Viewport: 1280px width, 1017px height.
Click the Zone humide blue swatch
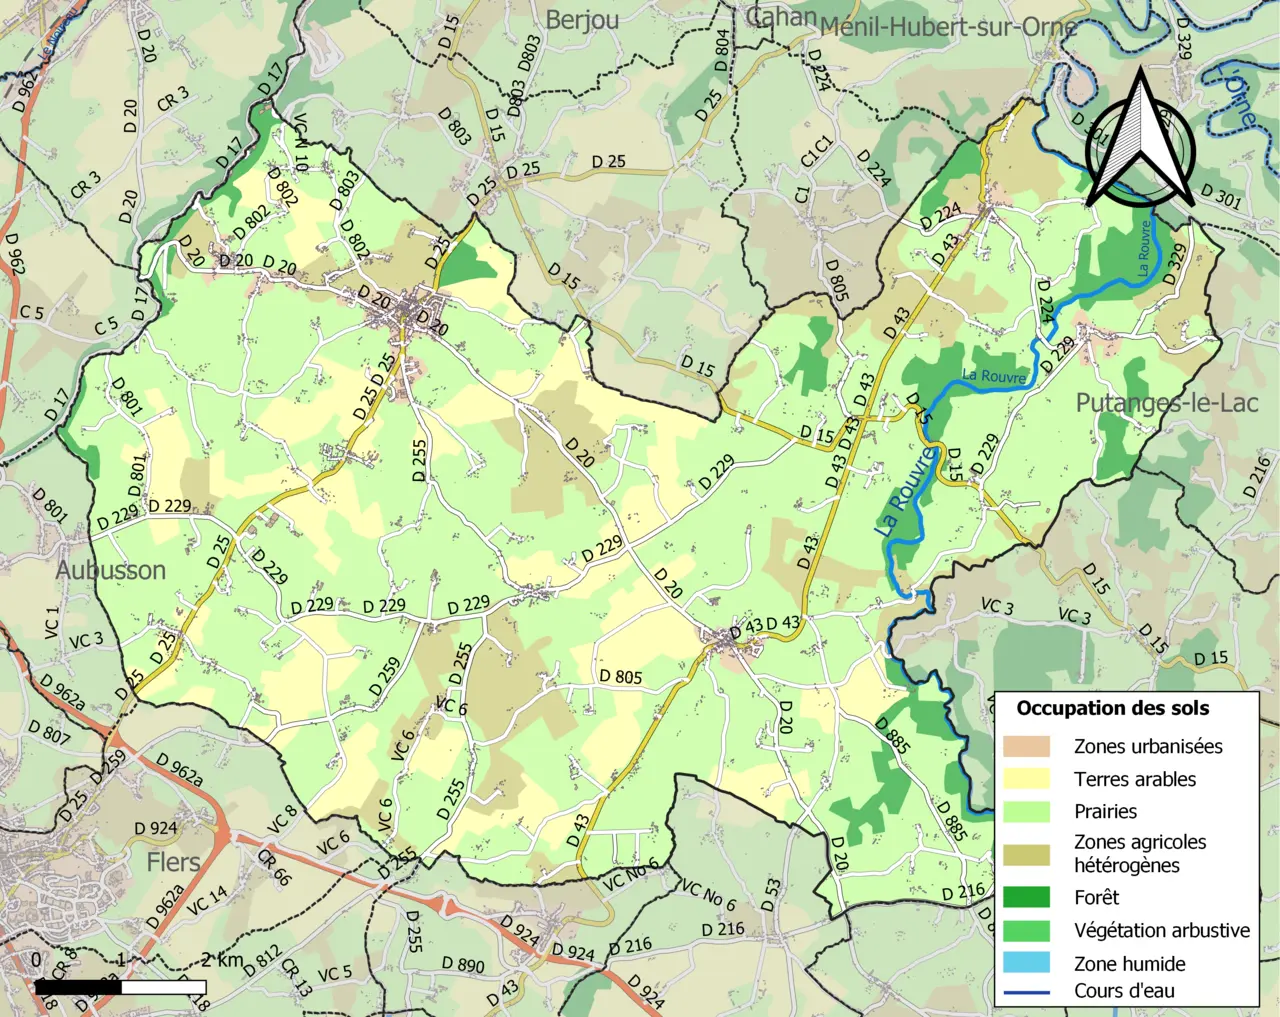(1027, 963)
